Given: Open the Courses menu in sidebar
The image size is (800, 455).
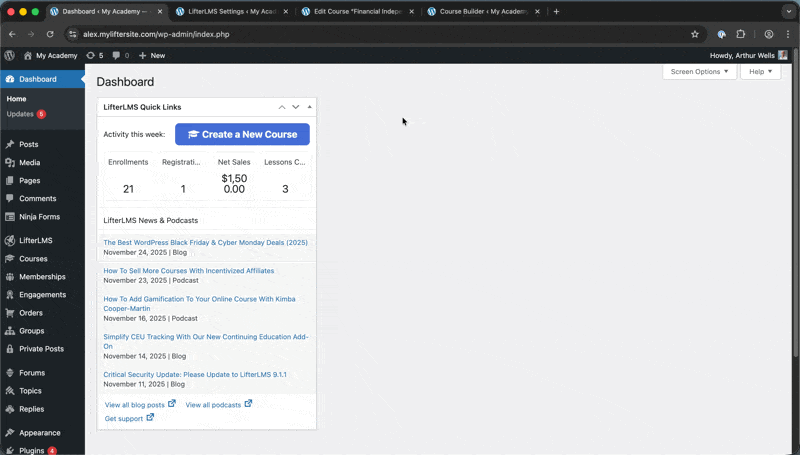Looking at the screenshot, I should (x=33, y=259).
